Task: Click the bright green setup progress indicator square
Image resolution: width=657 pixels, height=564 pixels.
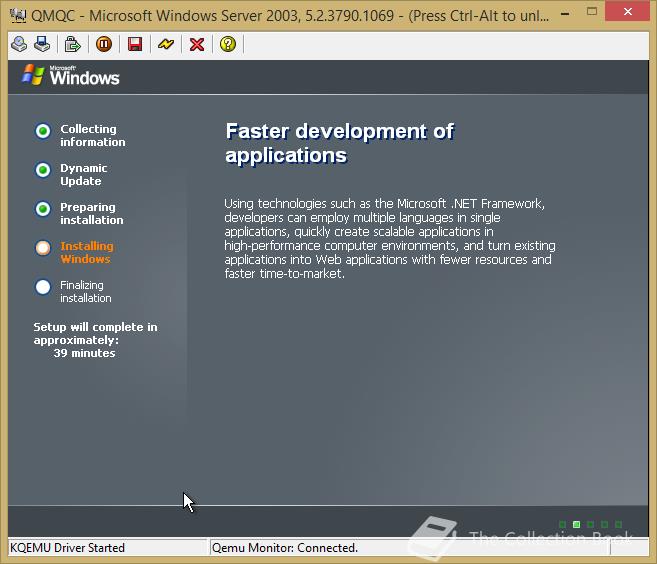Action: tap(577, 524)
